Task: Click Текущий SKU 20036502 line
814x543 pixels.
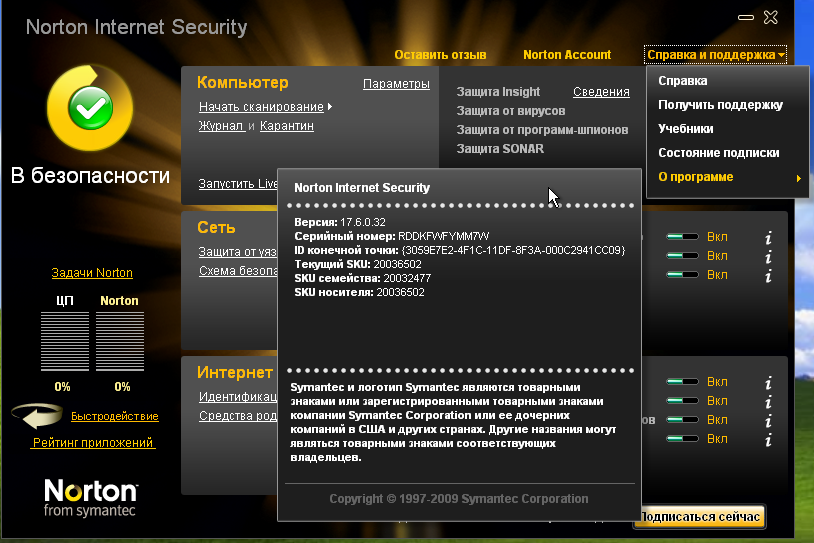Action: point(358,264)
